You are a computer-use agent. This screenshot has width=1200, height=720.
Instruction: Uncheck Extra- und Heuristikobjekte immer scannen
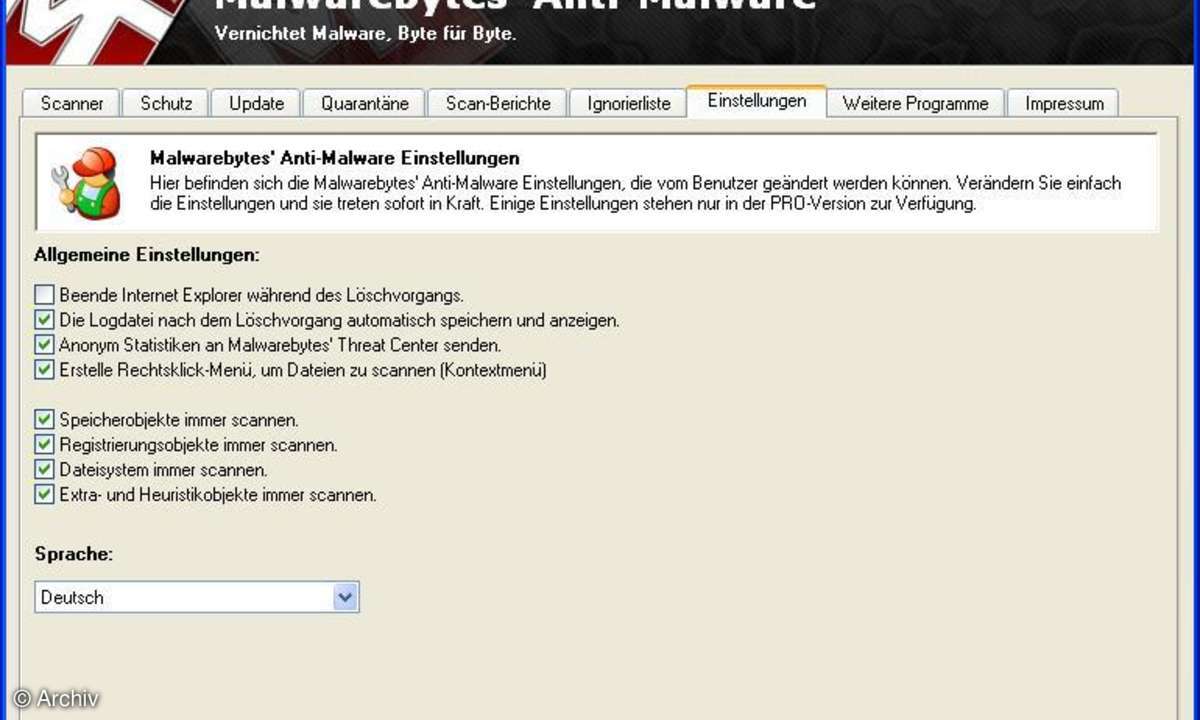point(44,494)
